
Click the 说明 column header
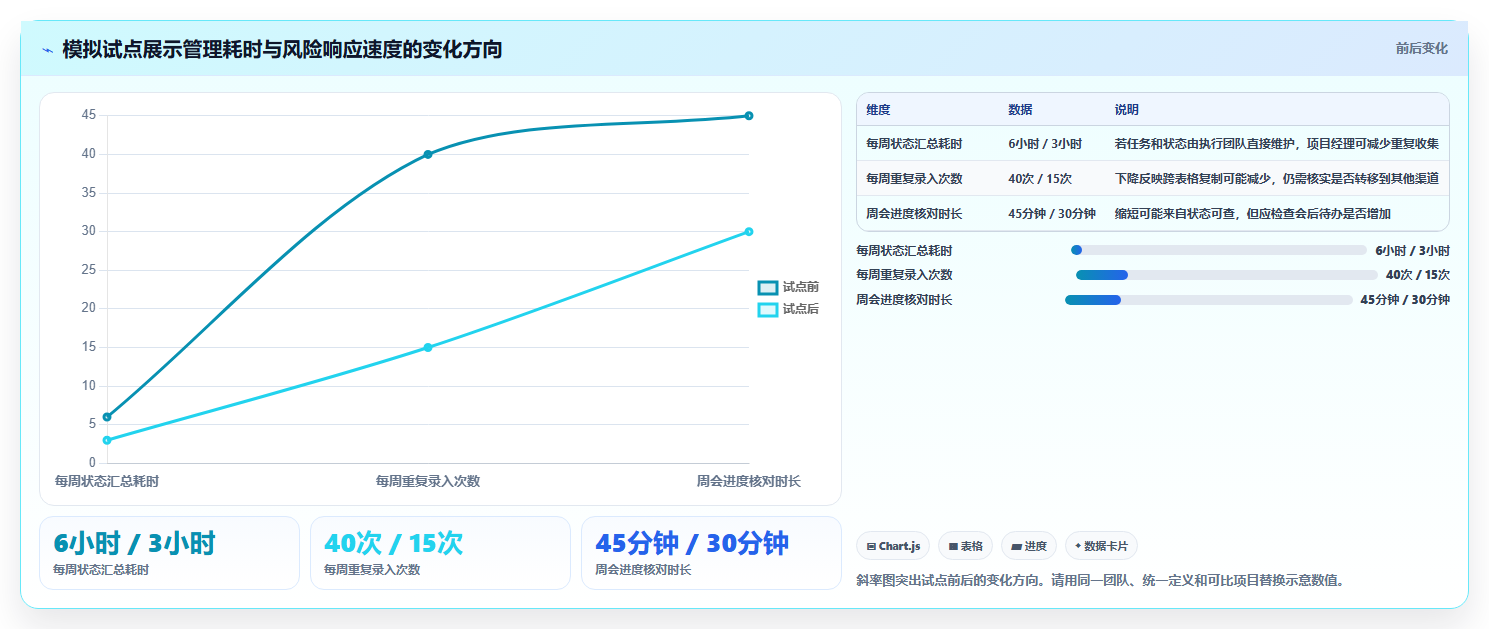1127,110
